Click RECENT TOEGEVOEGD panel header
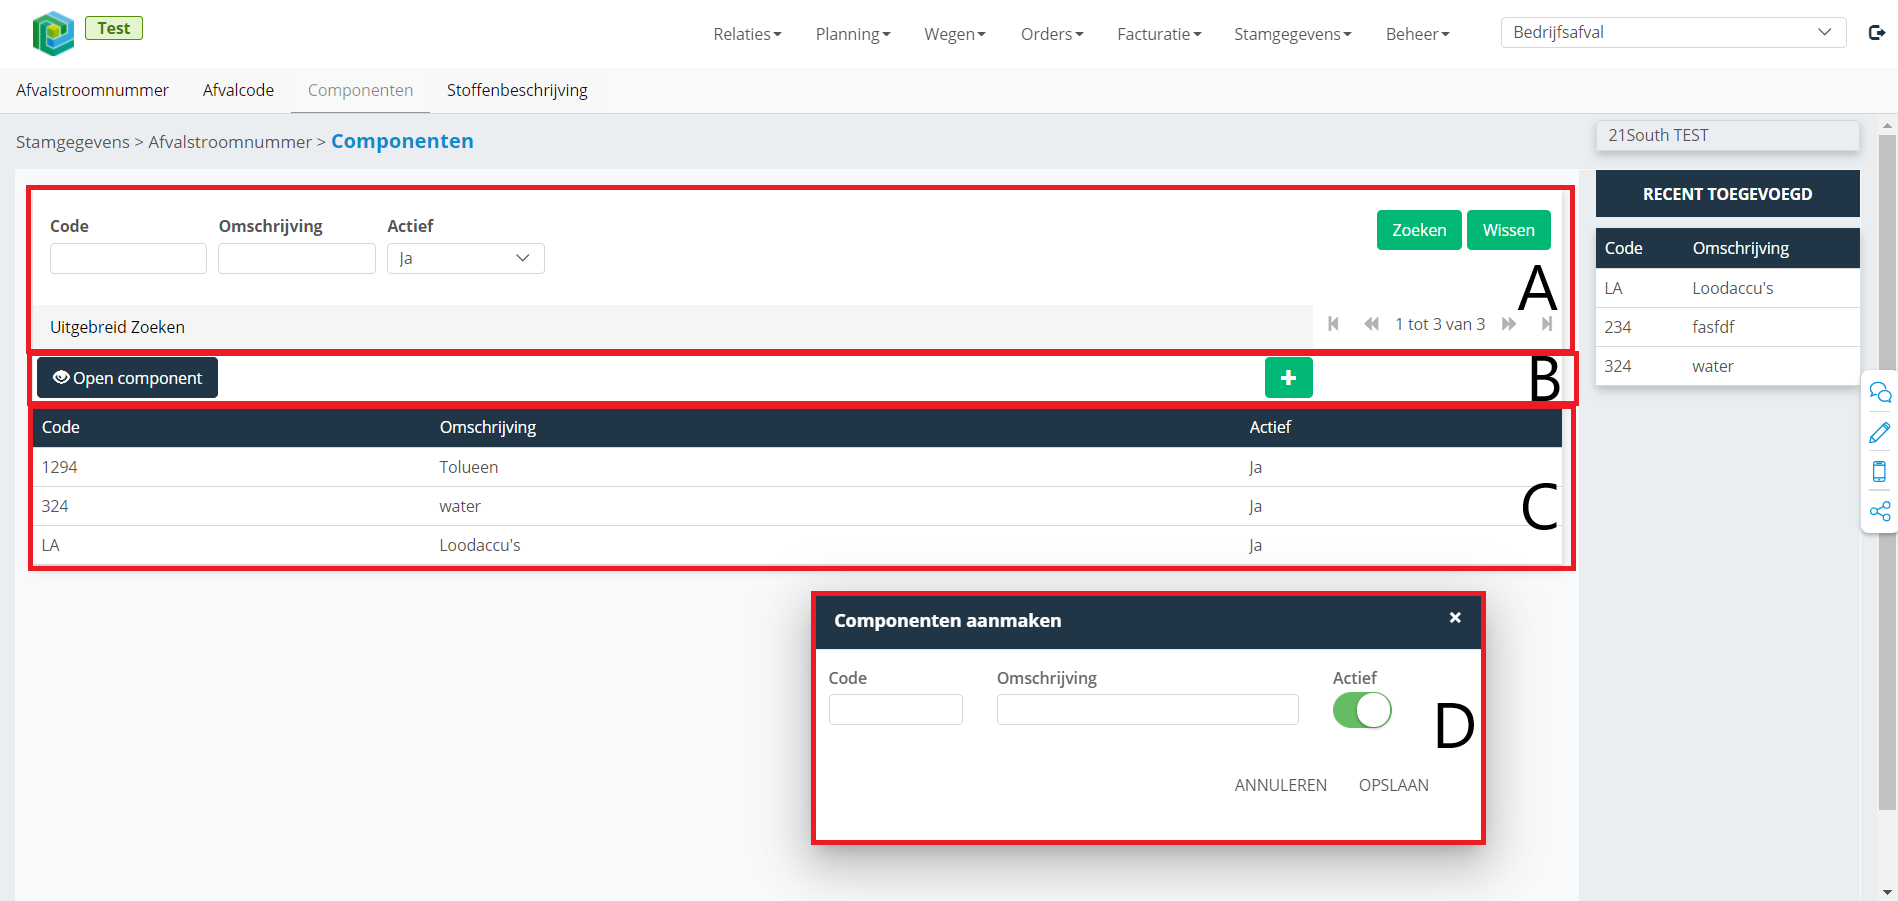 click(x=1727, y=194)
